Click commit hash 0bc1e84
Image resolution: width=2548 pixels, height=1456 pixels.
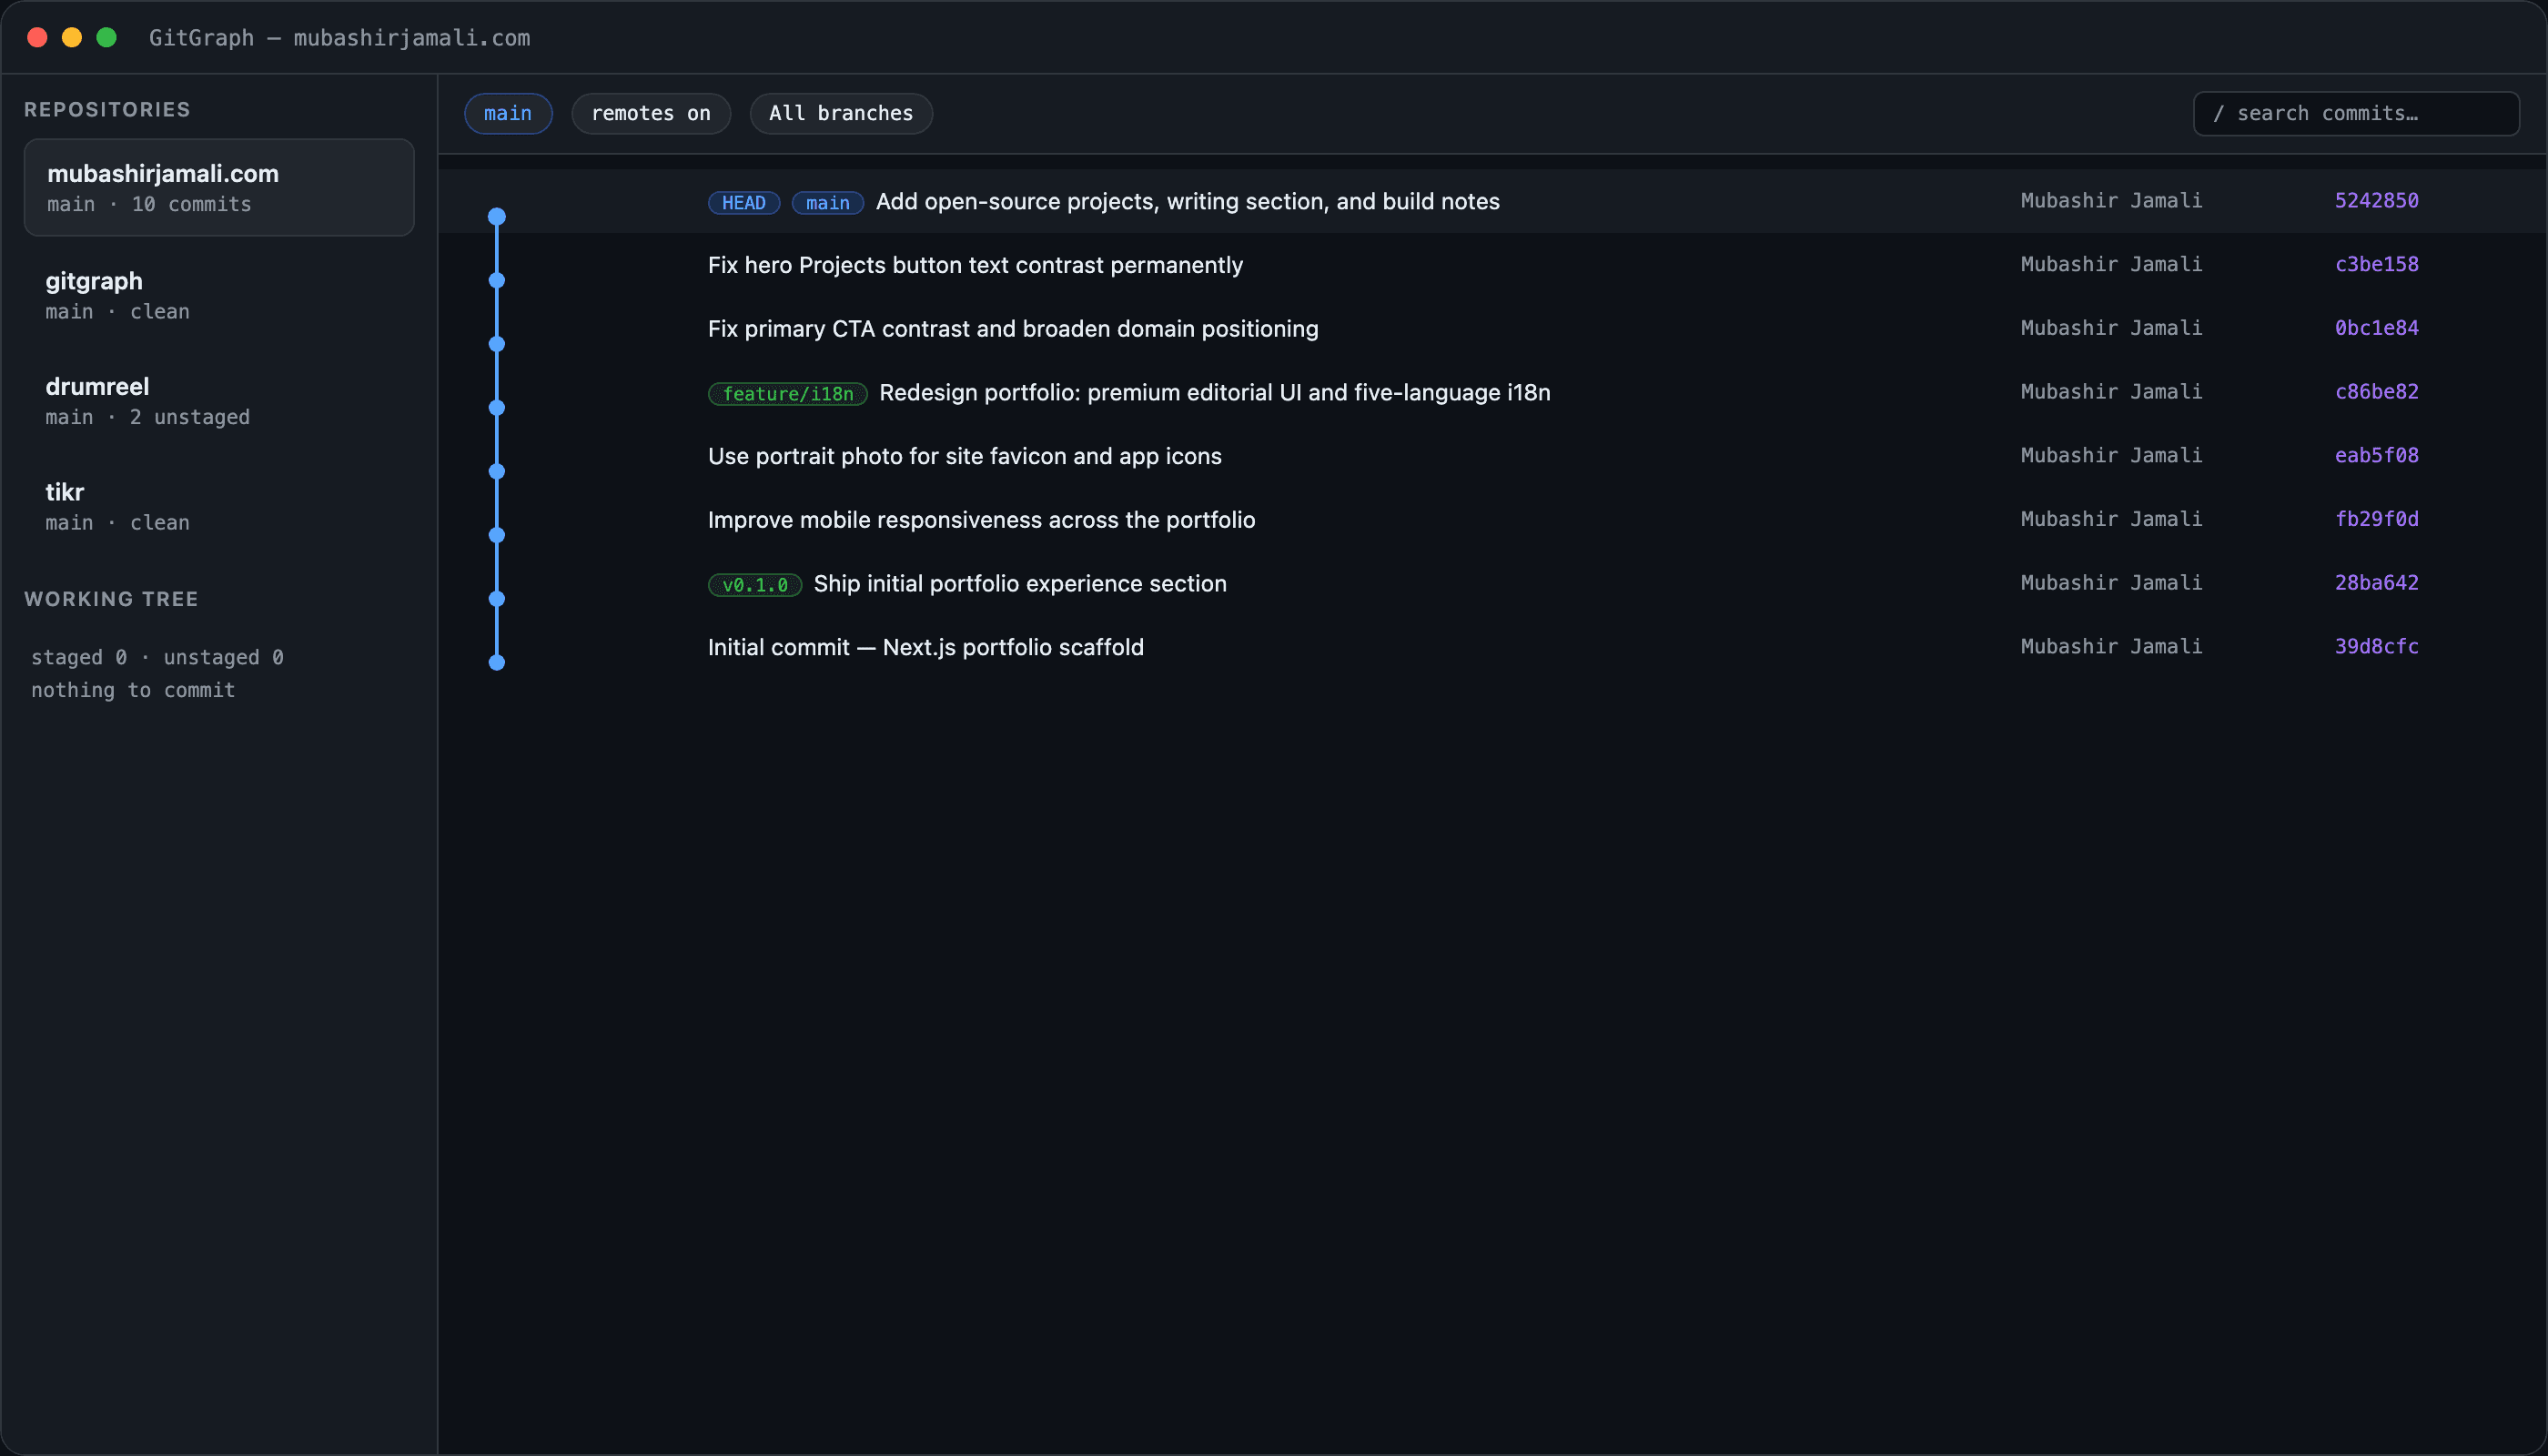click(x=2376, y=328)
